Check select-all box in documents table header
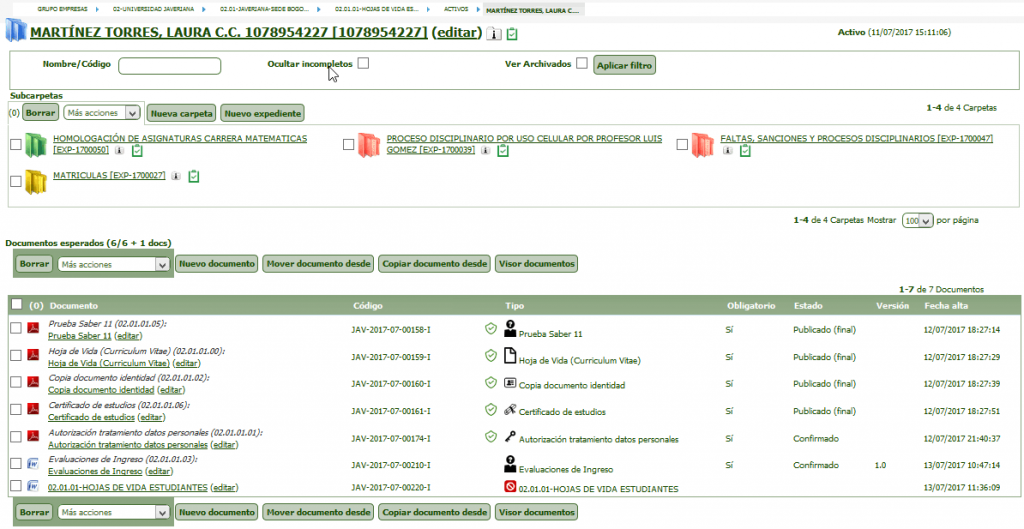Screen dimensions: 1024x529 pos(17,304)
